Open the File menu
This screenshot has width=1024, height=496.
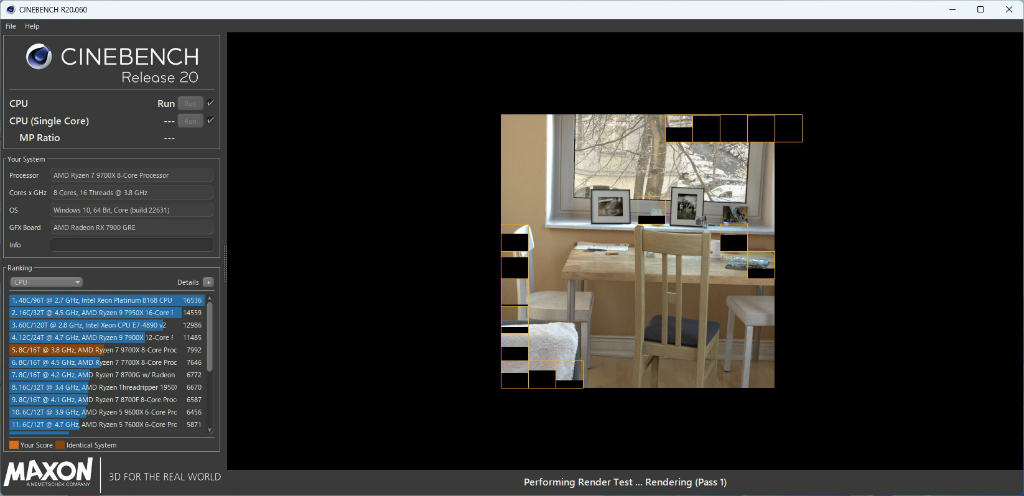click(x=10, y=27)
